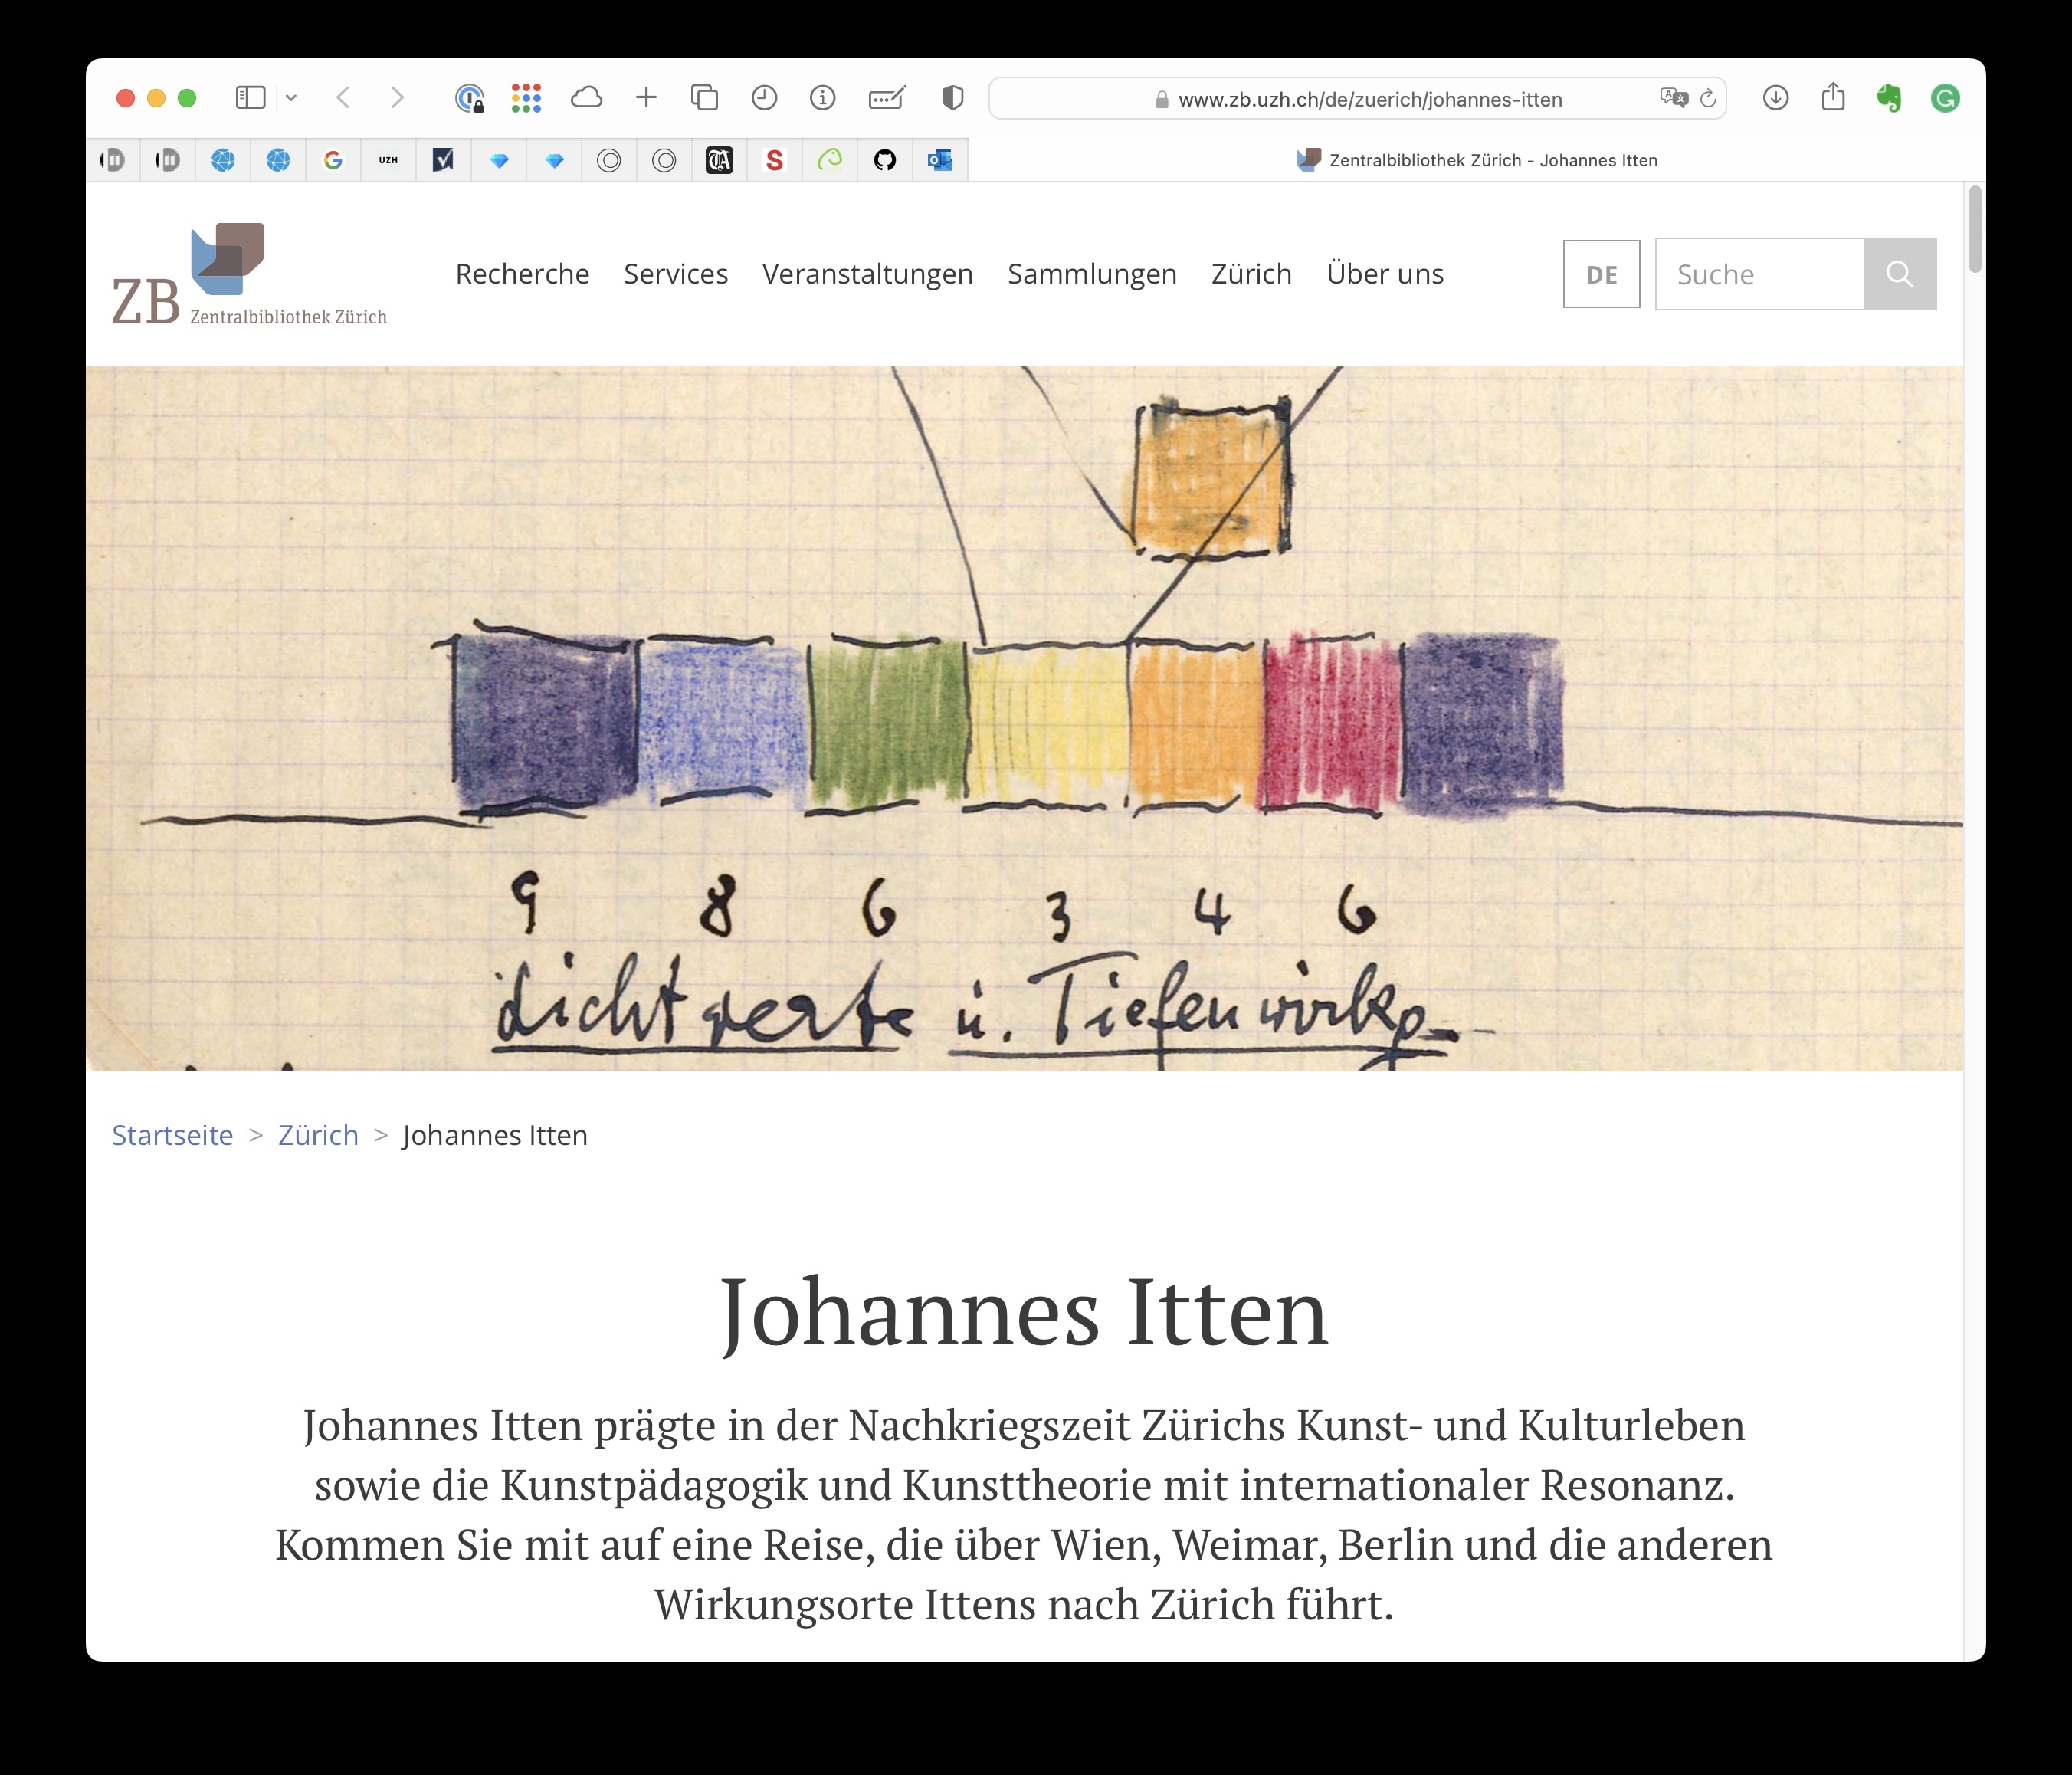The width and height of the screenshot is (2072, 1775).
Task: Click the info circle toolbar icon
Action: click(x=823, y=98)
